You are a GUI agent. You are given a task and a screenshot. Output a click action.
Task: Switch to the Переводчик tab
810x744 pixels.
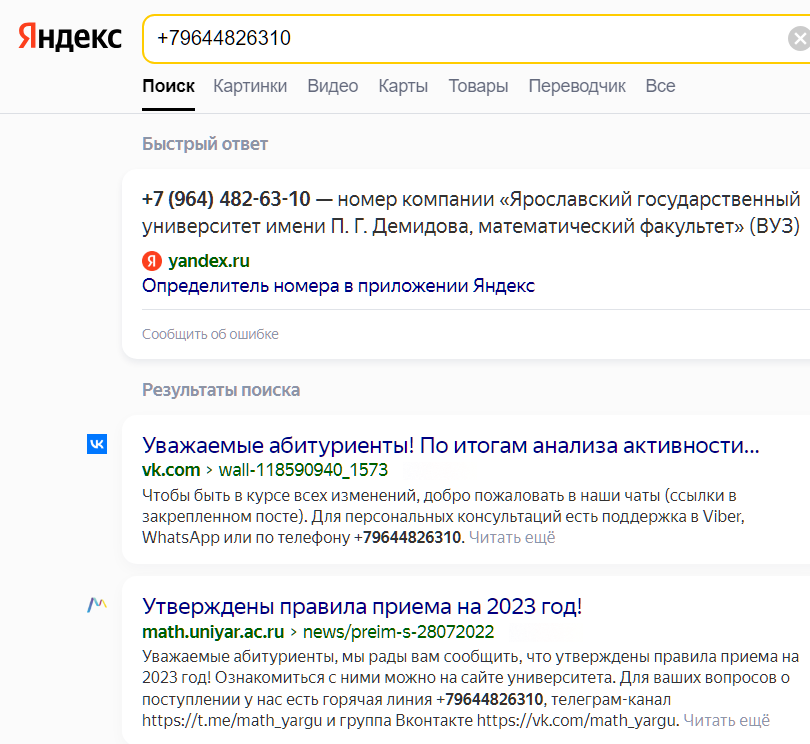(577, 86)
